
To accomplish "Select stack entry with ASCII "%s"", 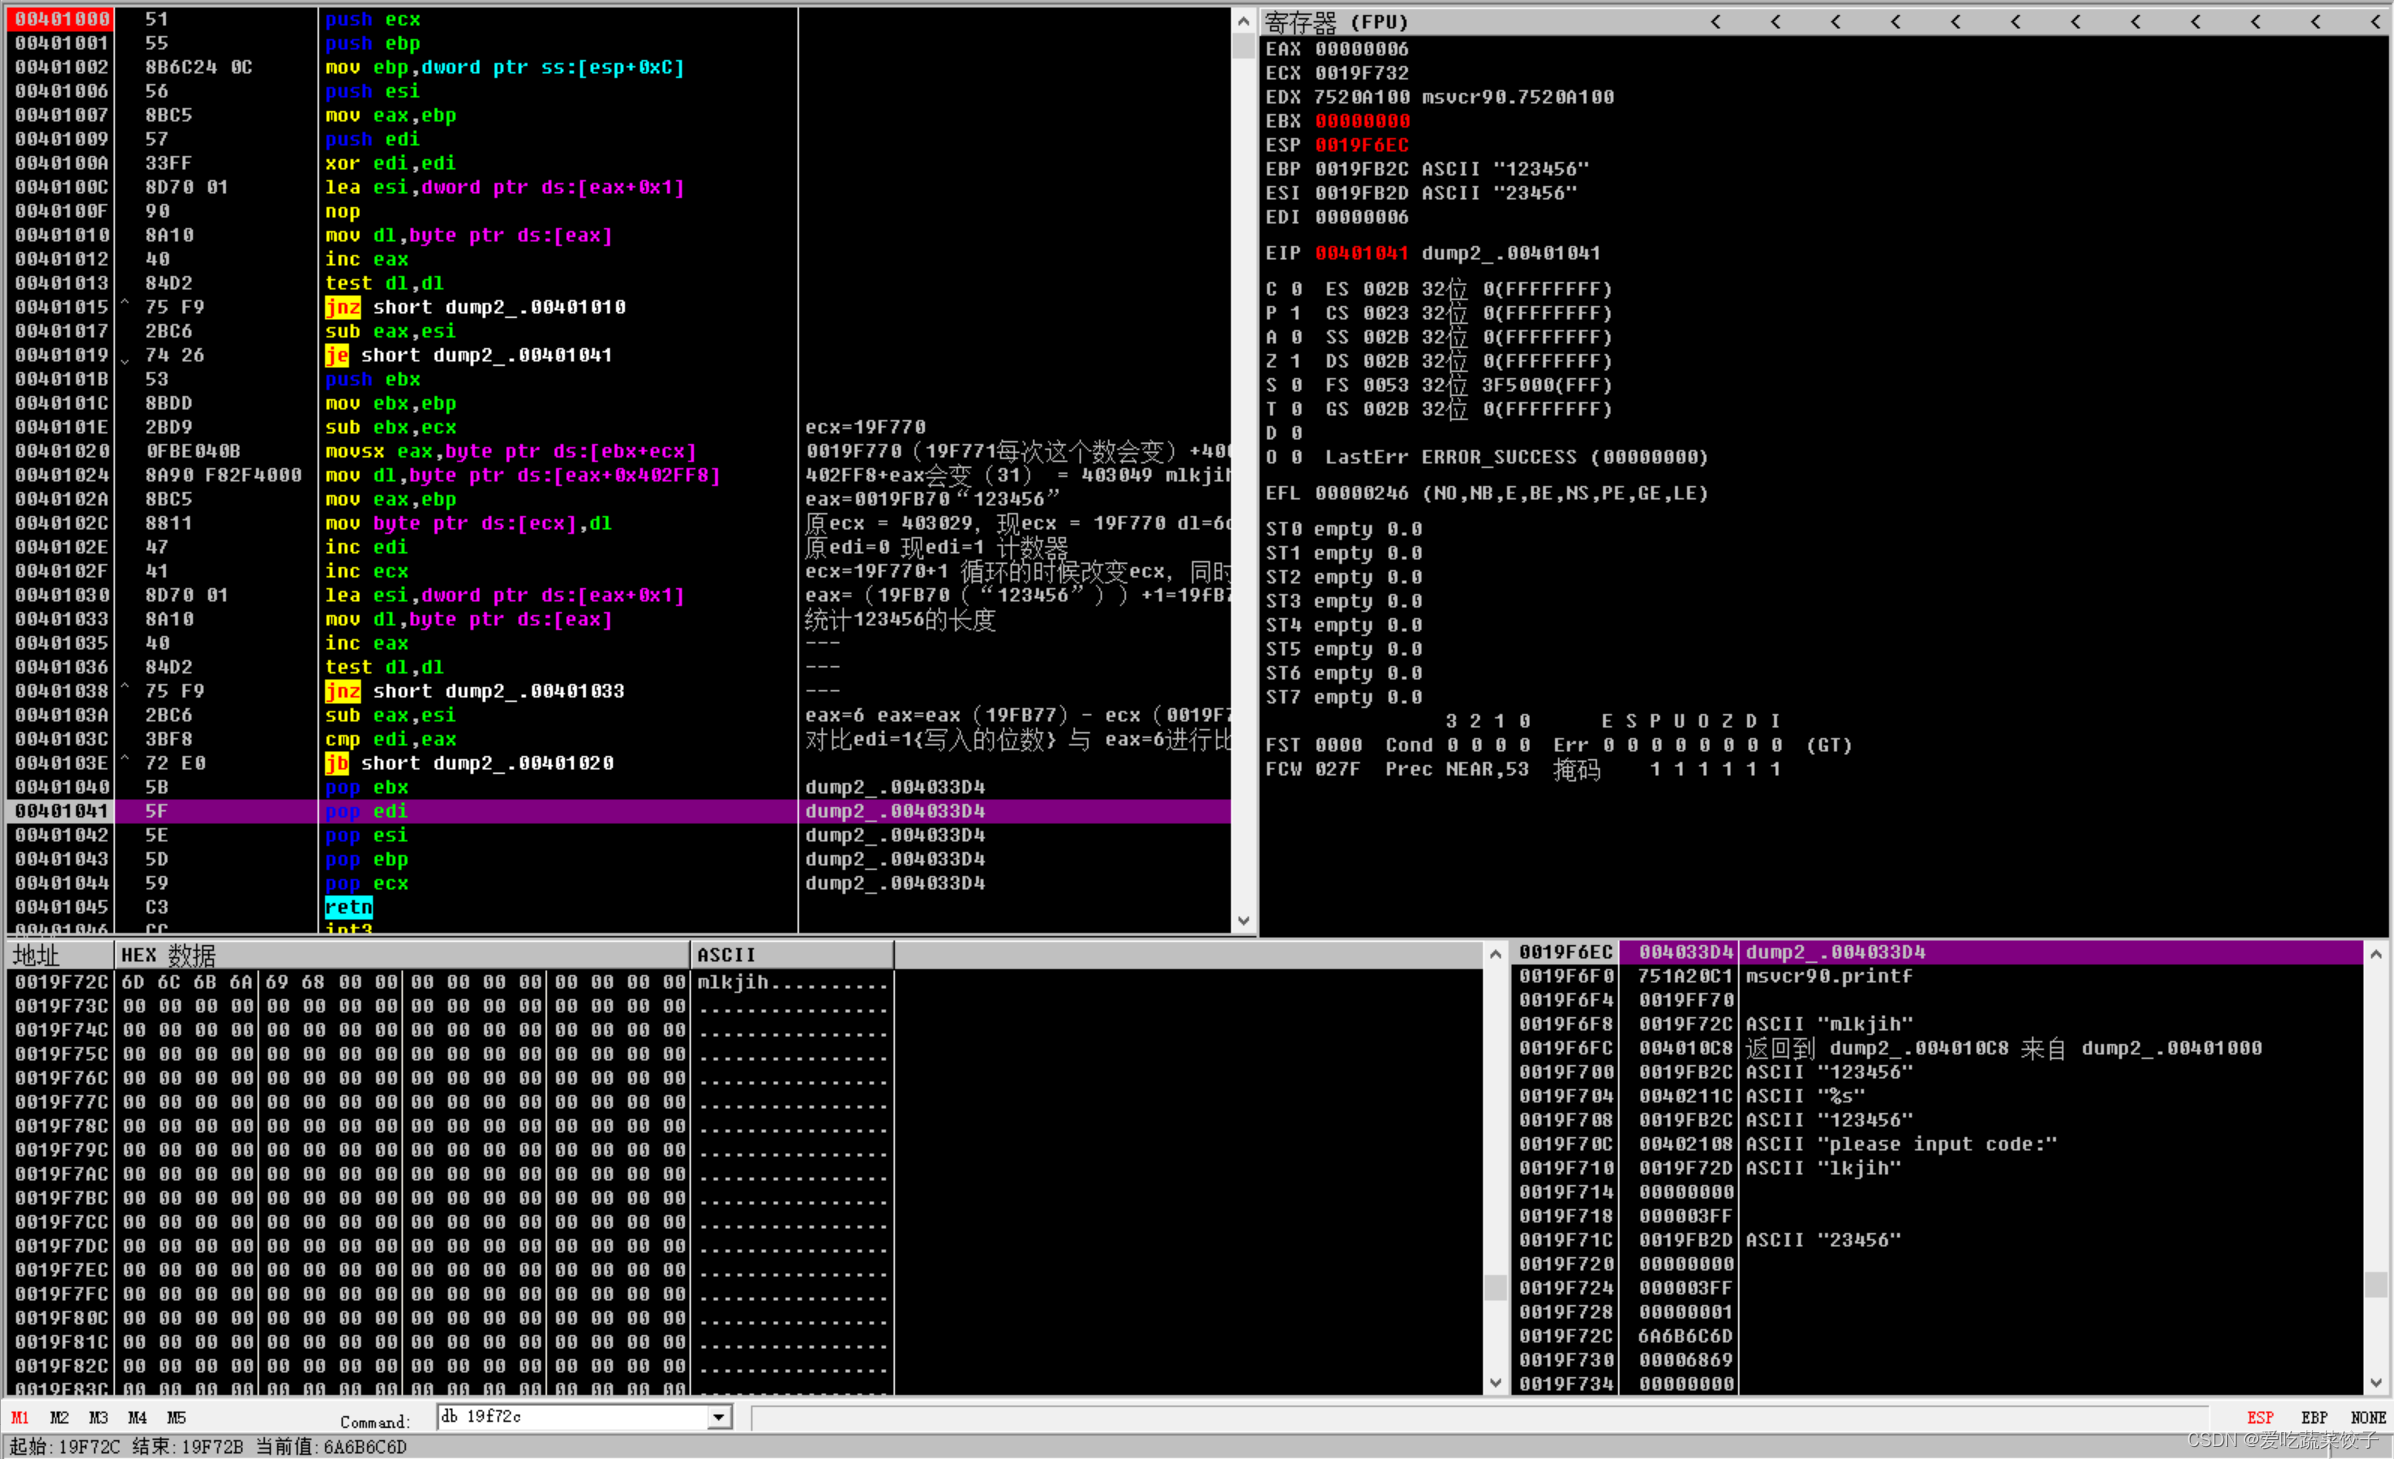I will 1938,1096.
